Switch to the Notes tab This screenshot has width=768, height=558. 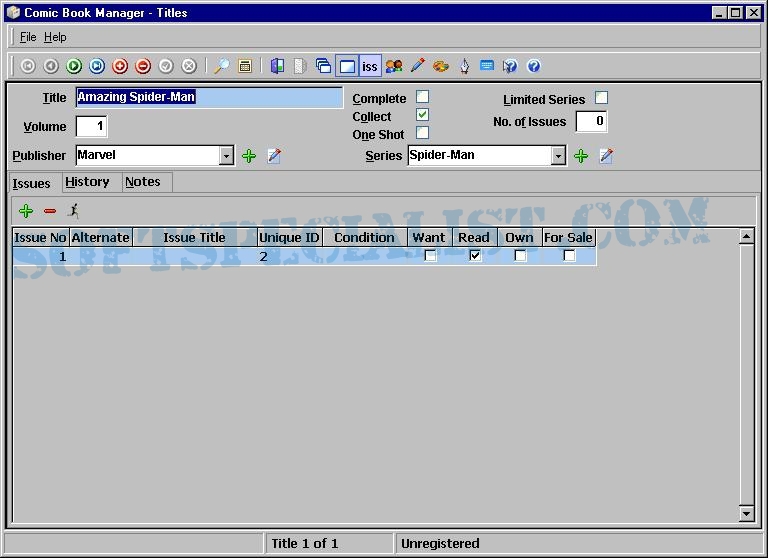point(142,182)
